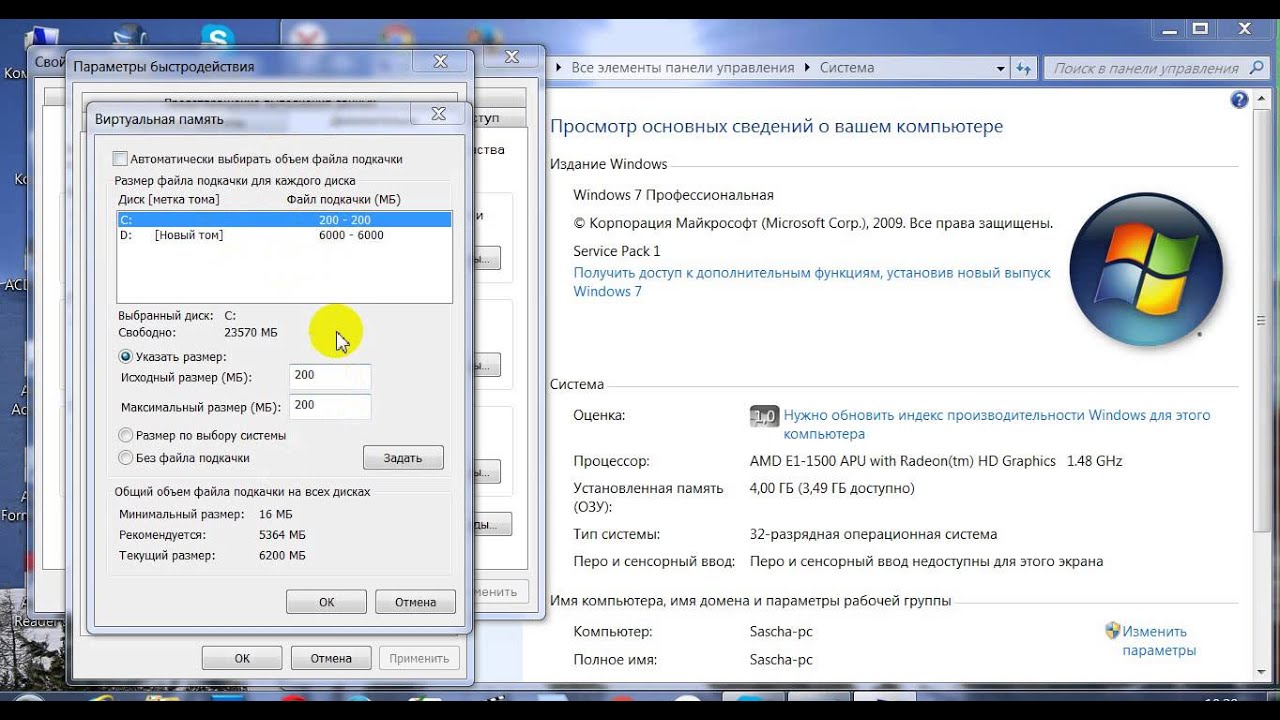Screen dimensions: 1280x720
Task: Click the current size value 6200 МБ
Action: pyautogui.click(x=282, y=555)
